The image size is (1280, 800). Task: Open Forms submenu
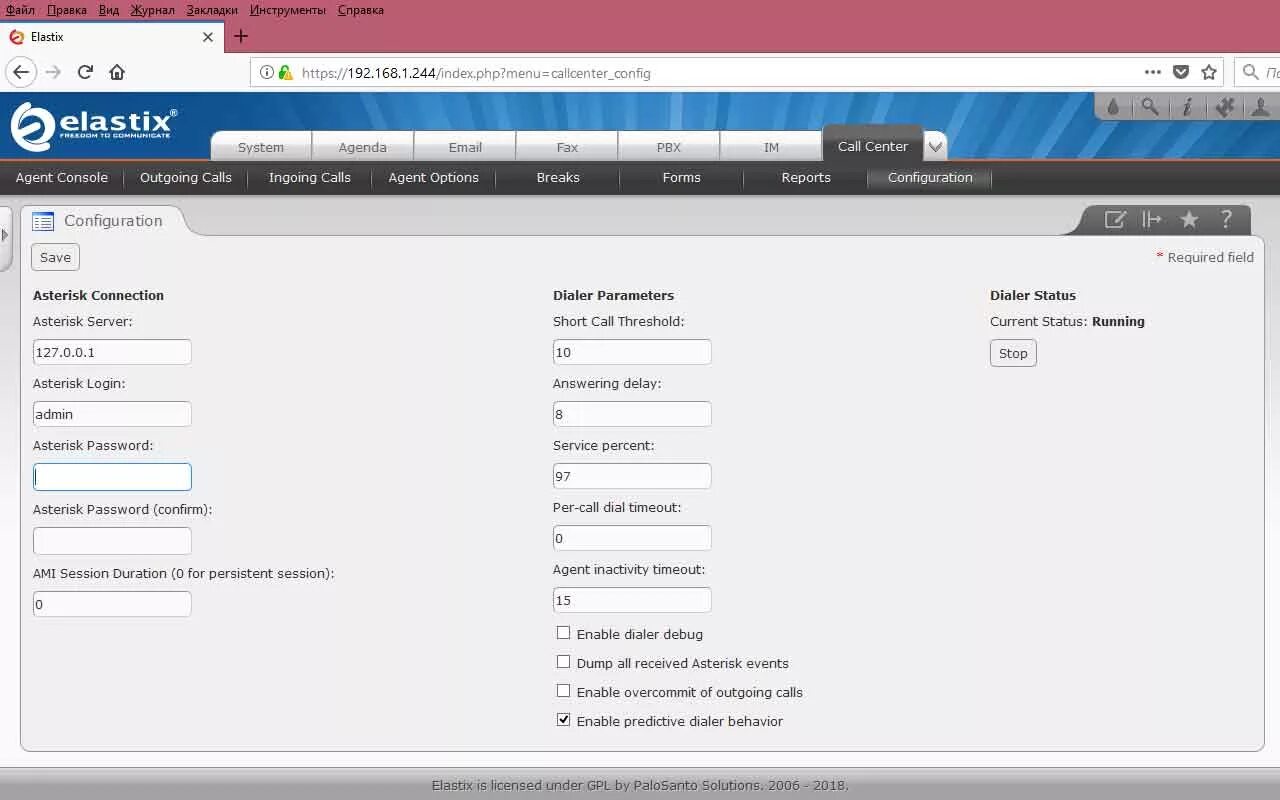pyautogui.click(x=682, y=177)
